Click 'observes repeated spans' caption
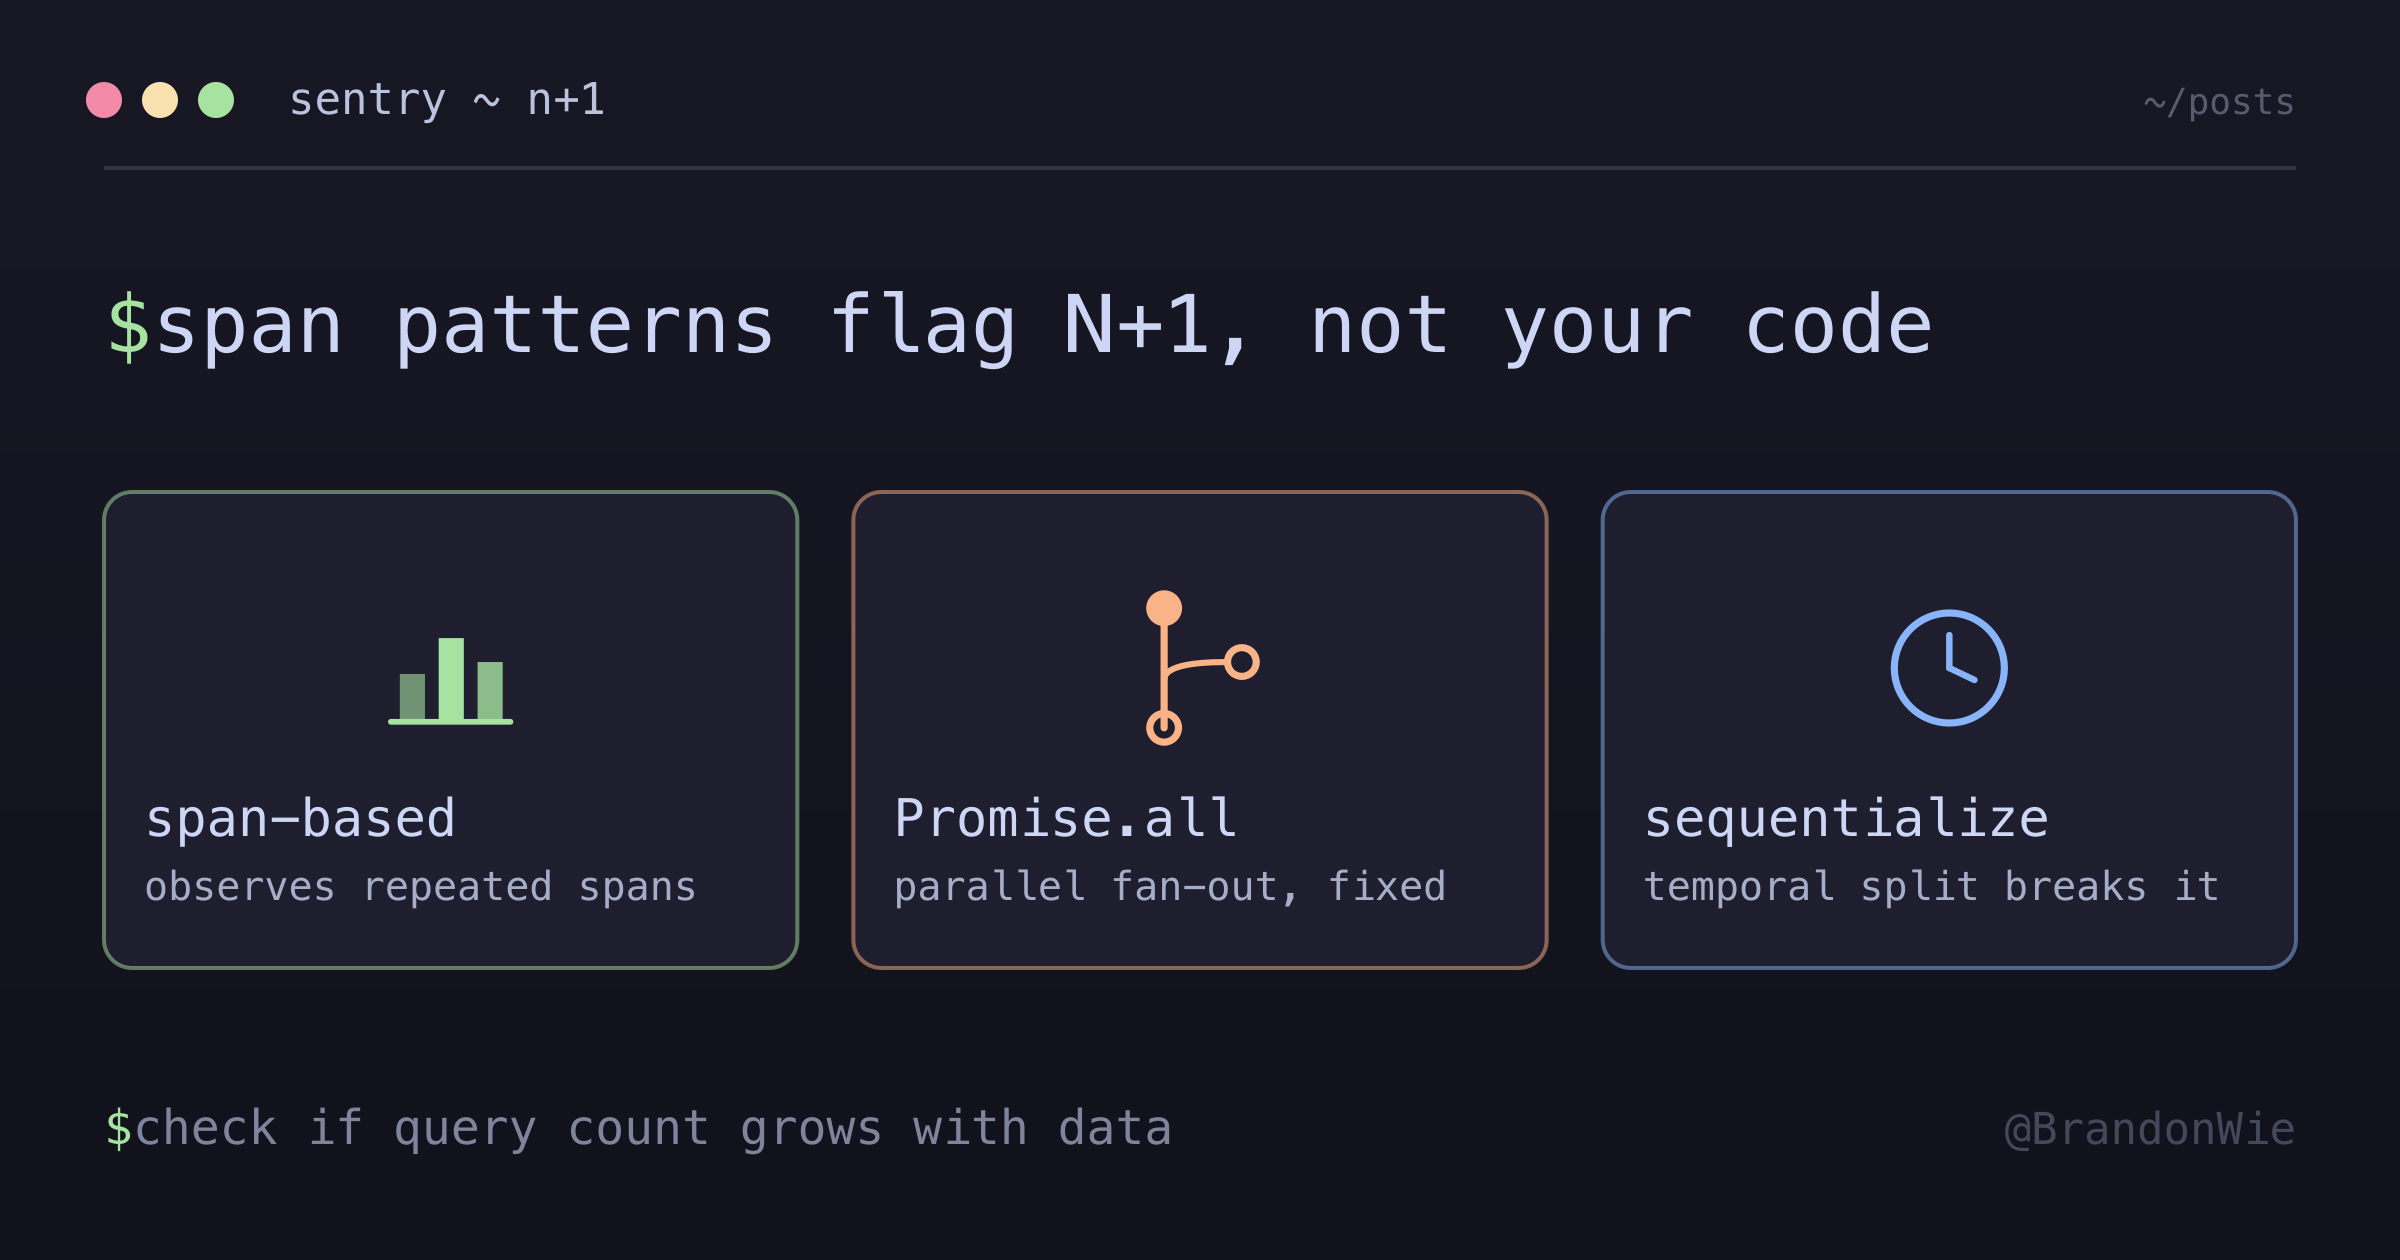The image size is (2400, 1260). pos(420,887)
